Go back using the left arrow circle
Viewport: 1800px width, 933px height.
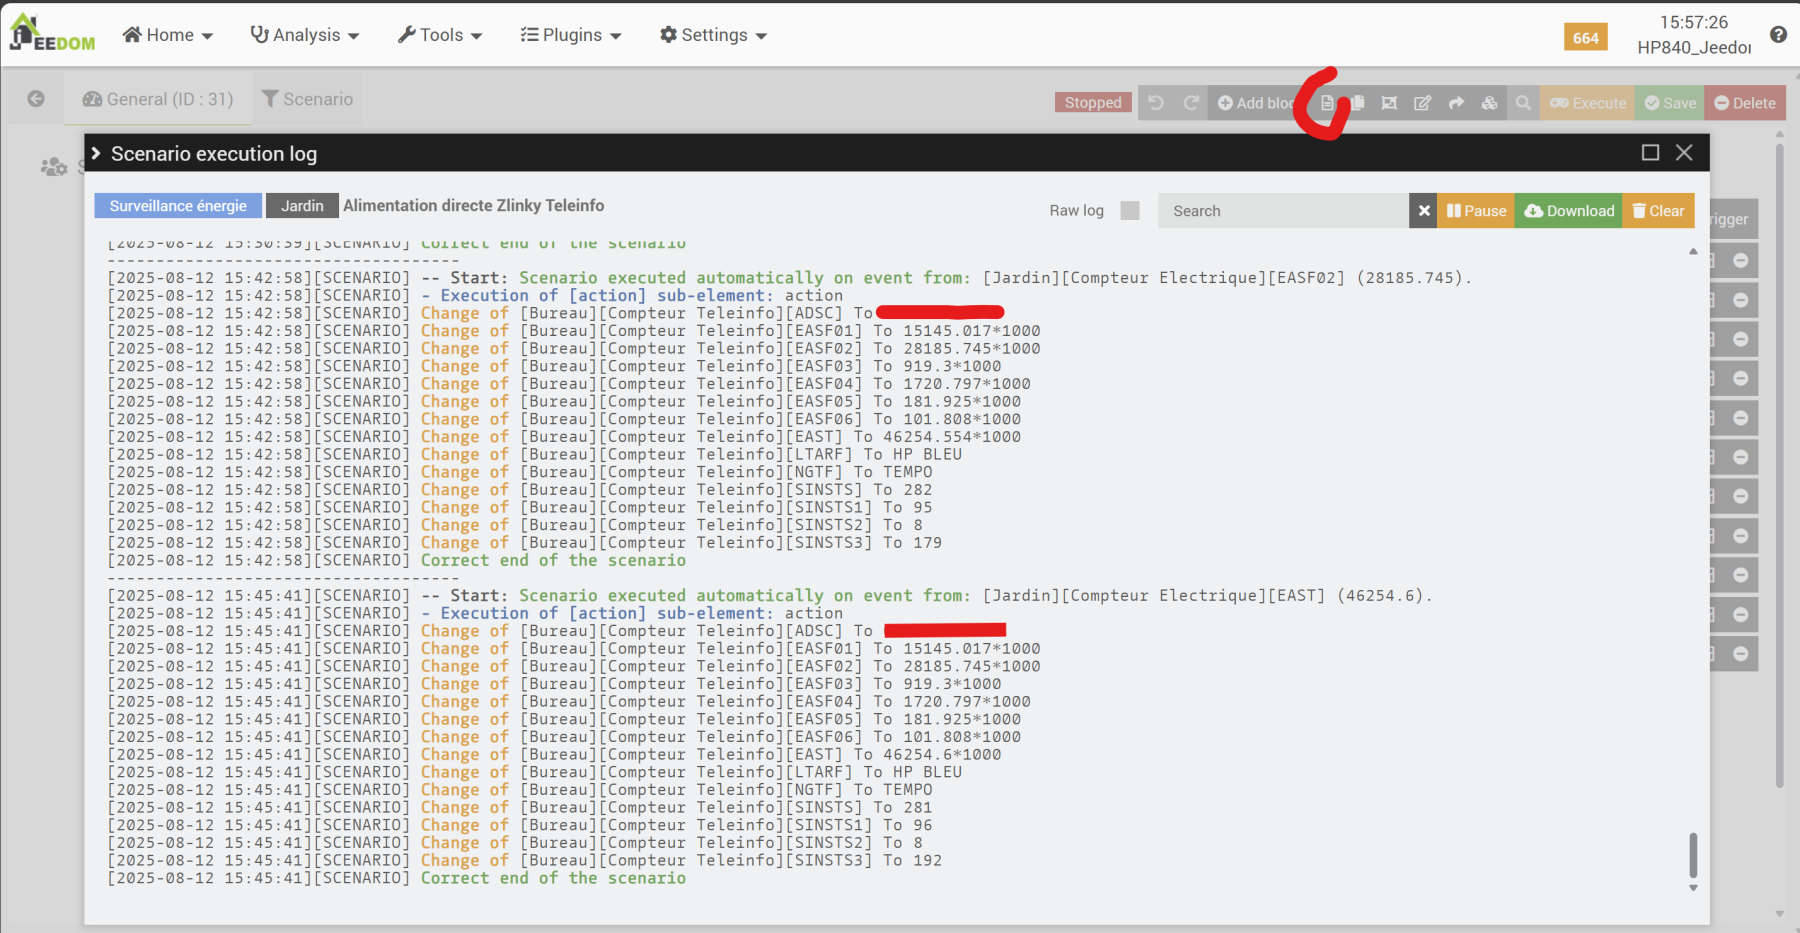(x=36, y=99)
